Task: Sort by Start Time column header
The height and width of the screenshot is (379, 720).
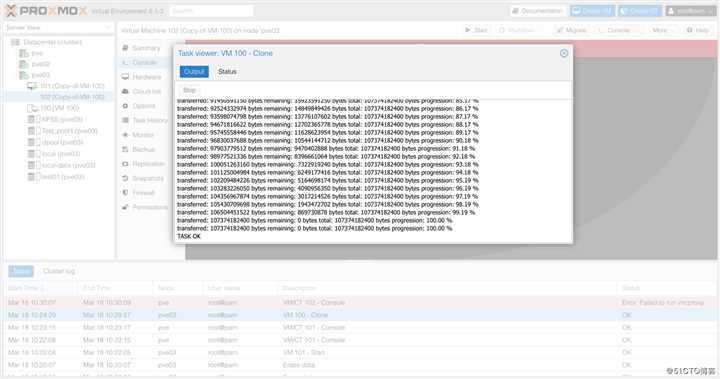Action: [x=40, y=288]
